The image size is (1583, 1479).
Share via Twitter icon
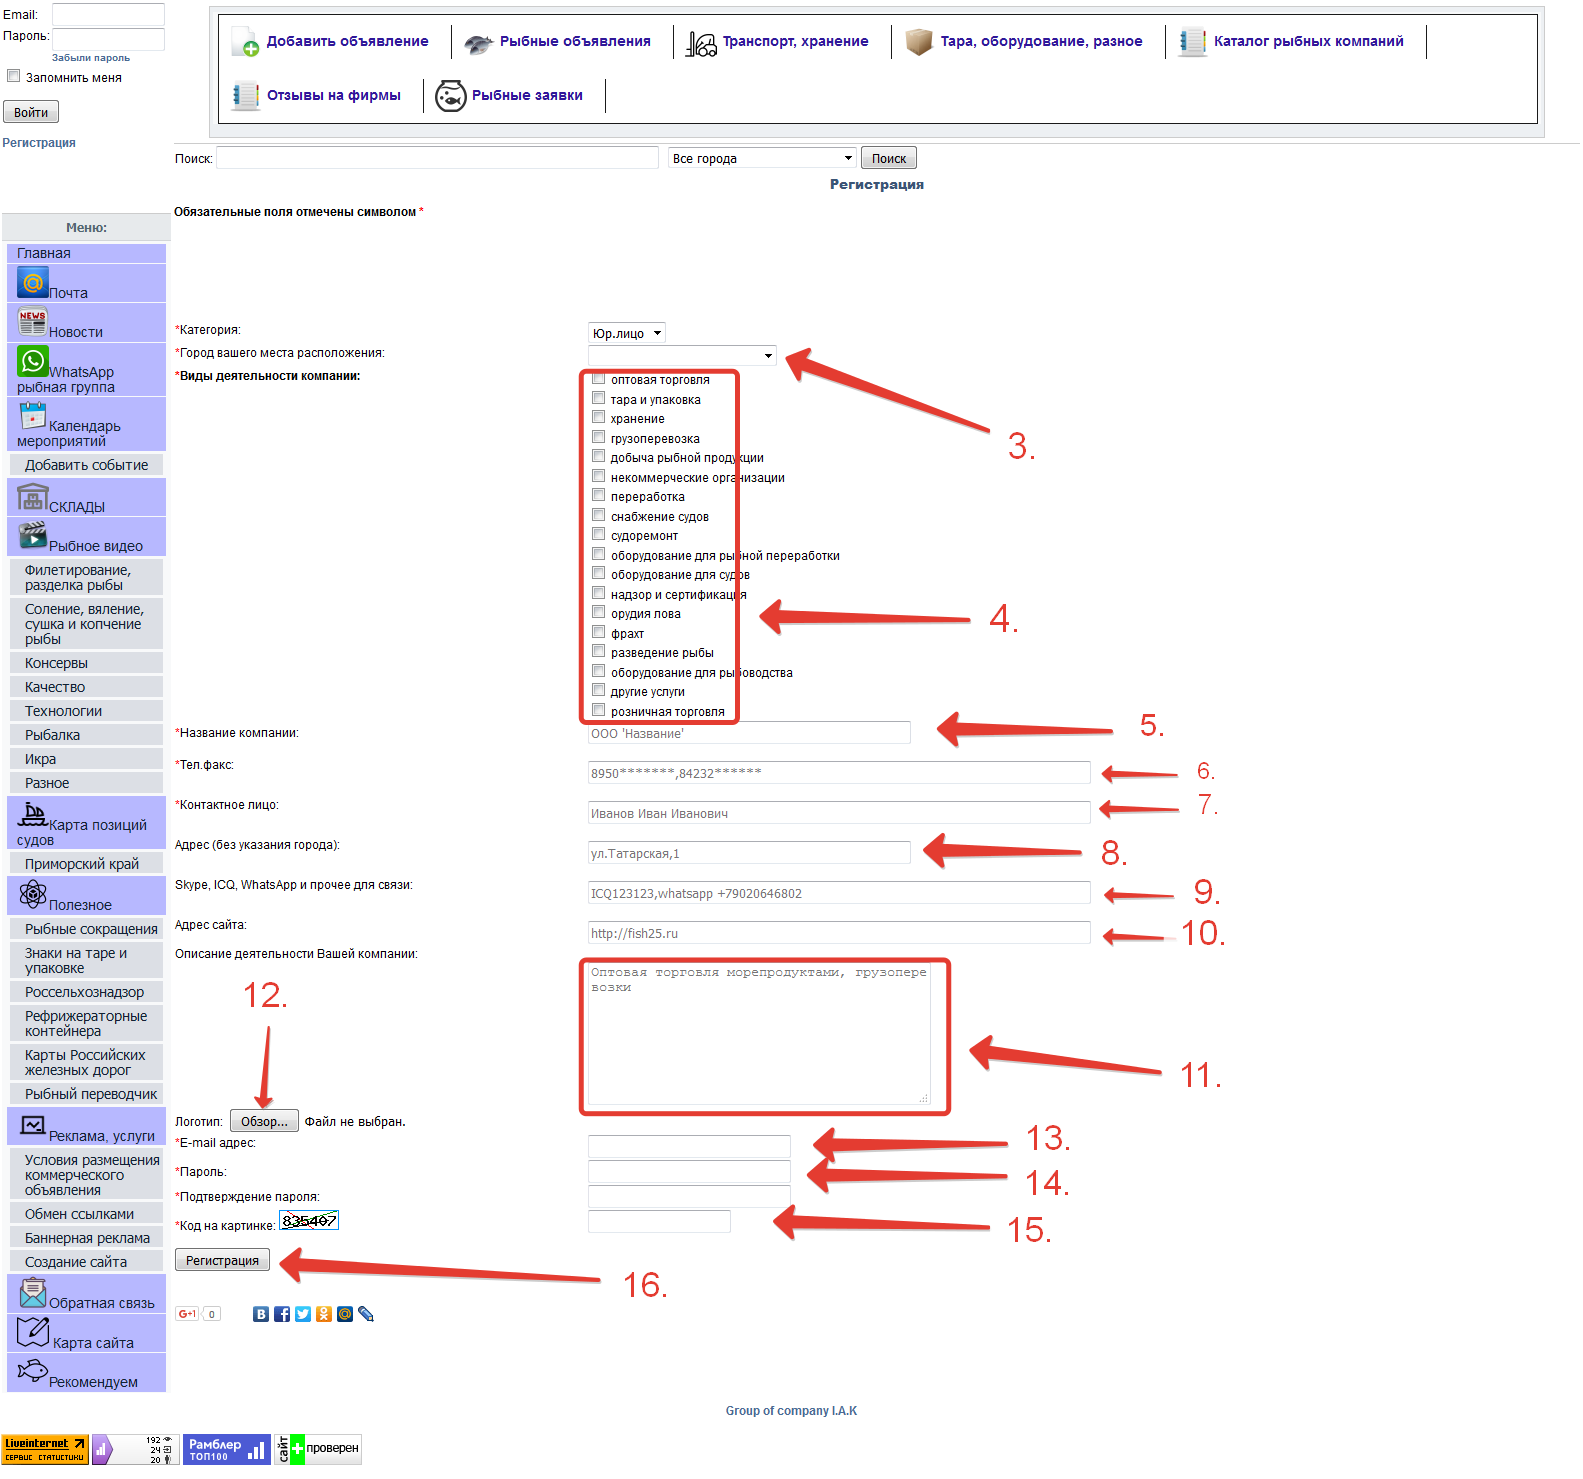click(x=303, y=1314)
